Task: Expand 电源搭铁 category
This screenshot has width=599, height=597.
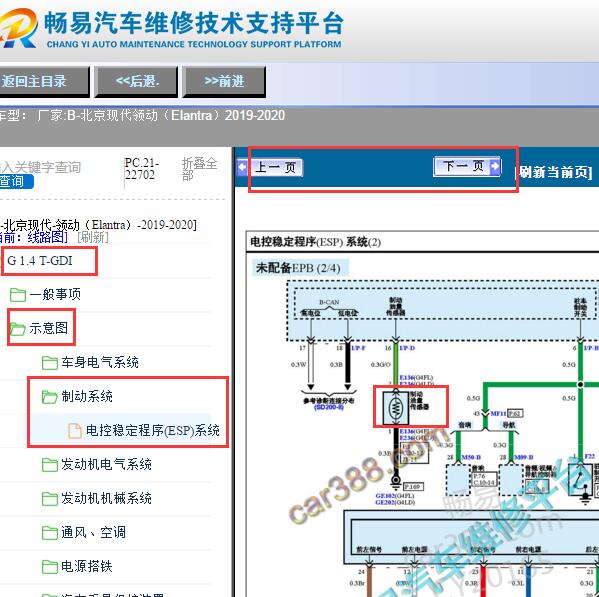Action: point(87,566)
